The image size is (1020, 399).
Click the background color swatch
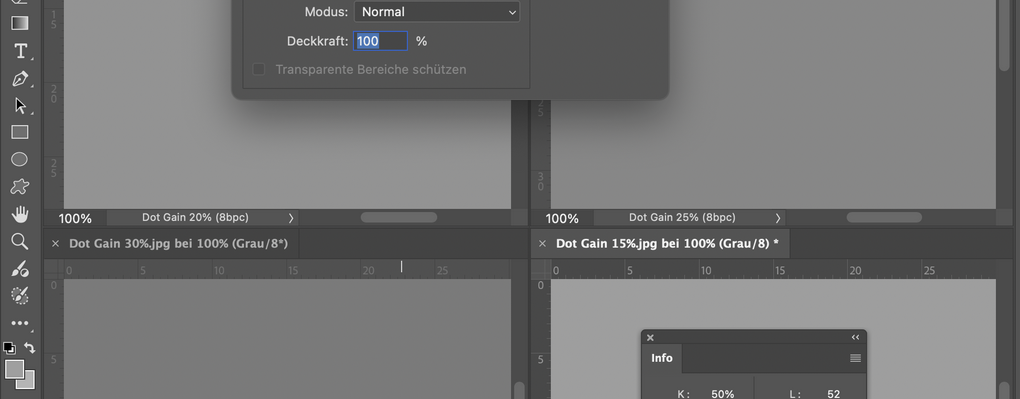tap(29, 382)
